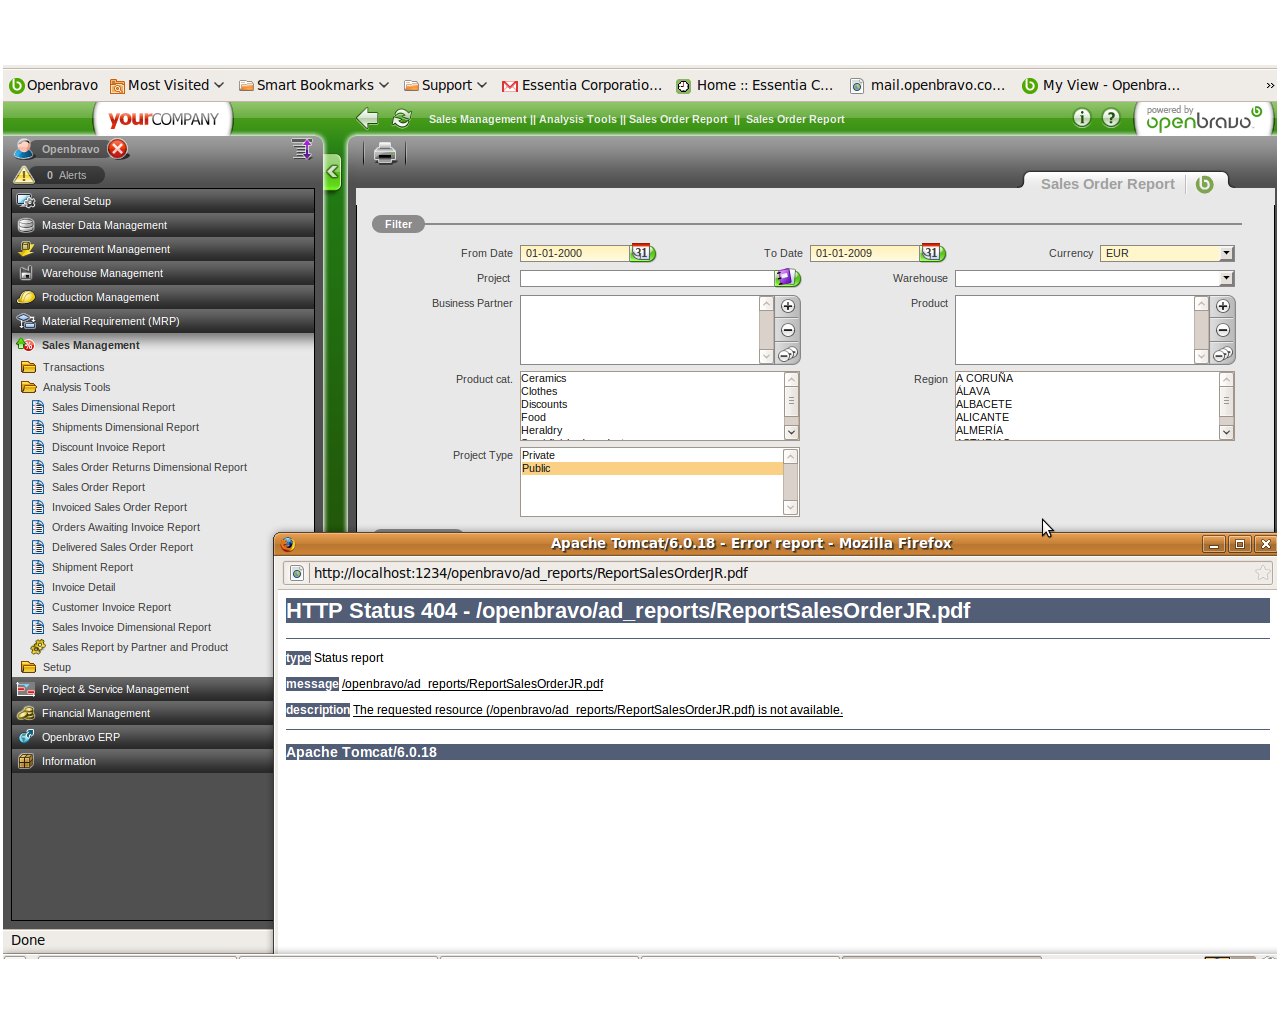Screen dimensions: 1280x1024
Task: Click the powered by Openbravo logo
Action: point(1203,118)
